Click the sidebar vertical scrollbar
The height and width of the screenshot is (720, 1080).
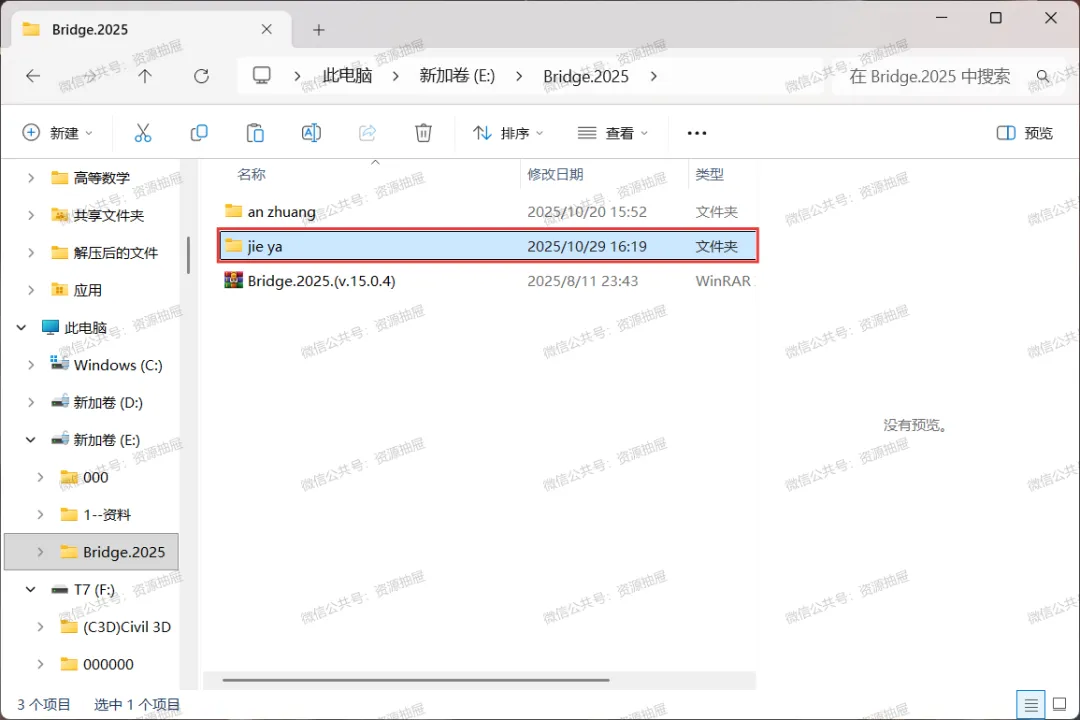coord(188,255)
